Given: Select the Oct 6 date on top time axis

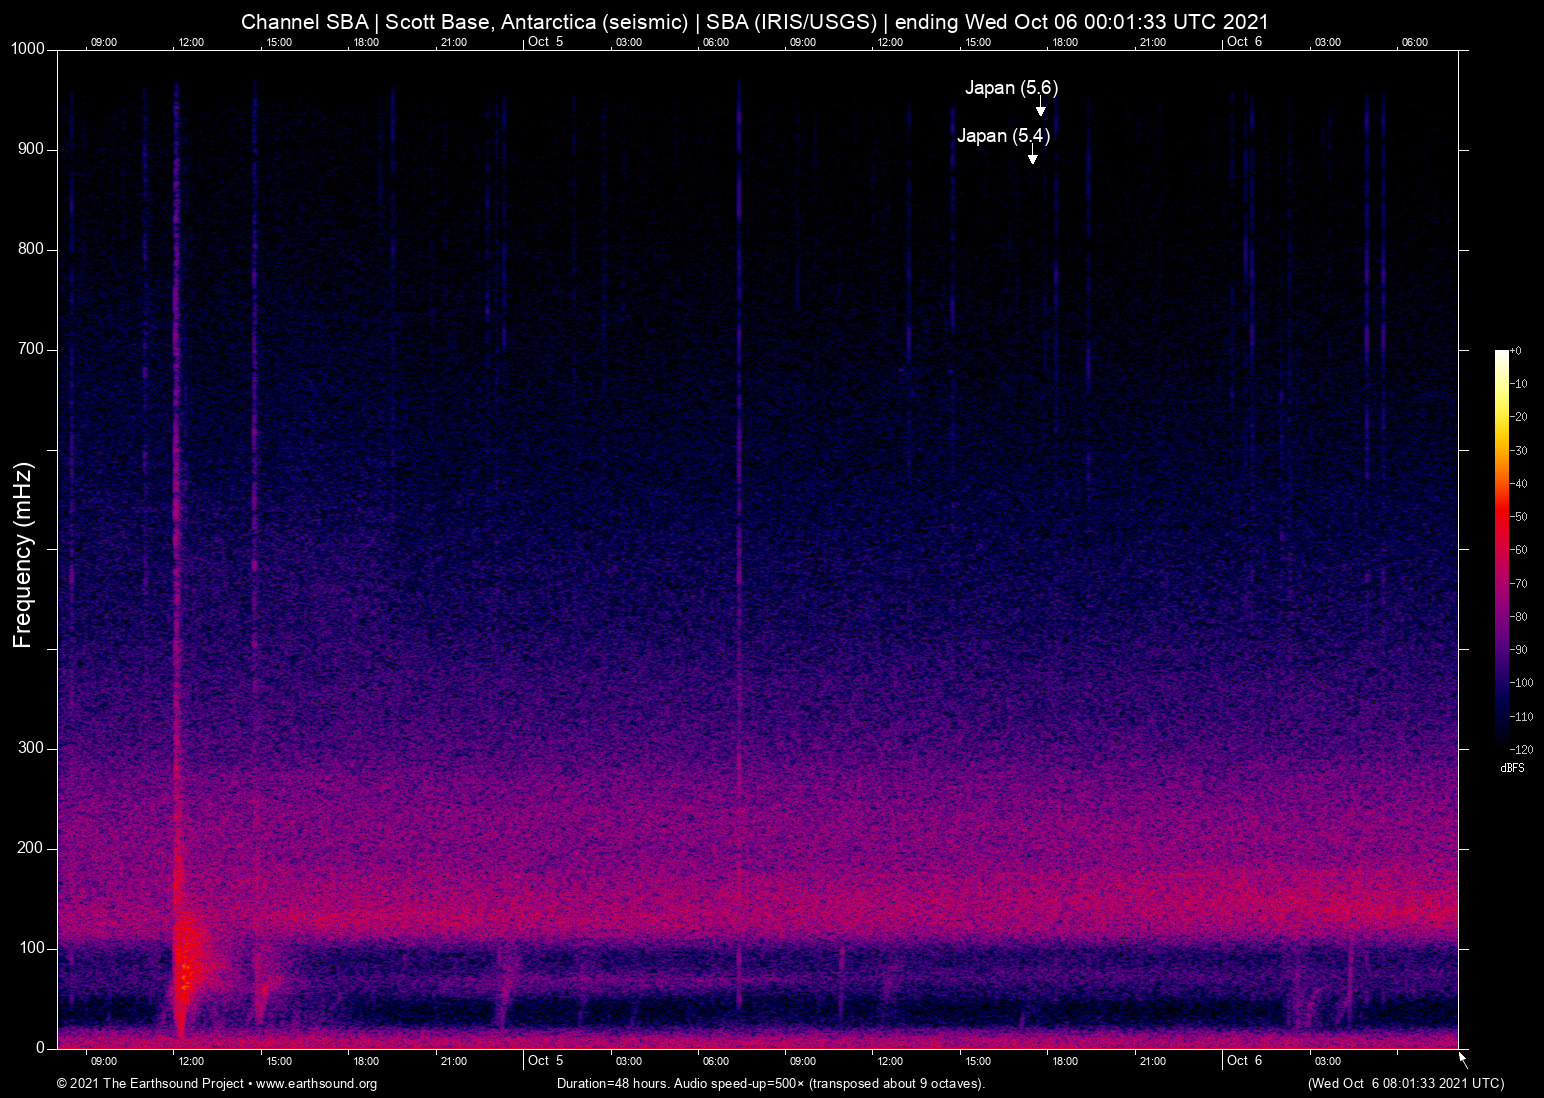Looking at the screenshot, I should coord(1244,41).
